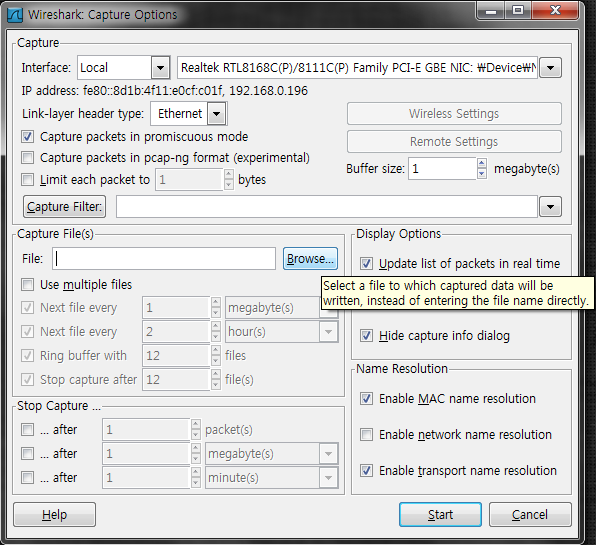The image size is (596, 545).
Task: Enable capture packets in pcap-ng format
Action: coord(27,157)
